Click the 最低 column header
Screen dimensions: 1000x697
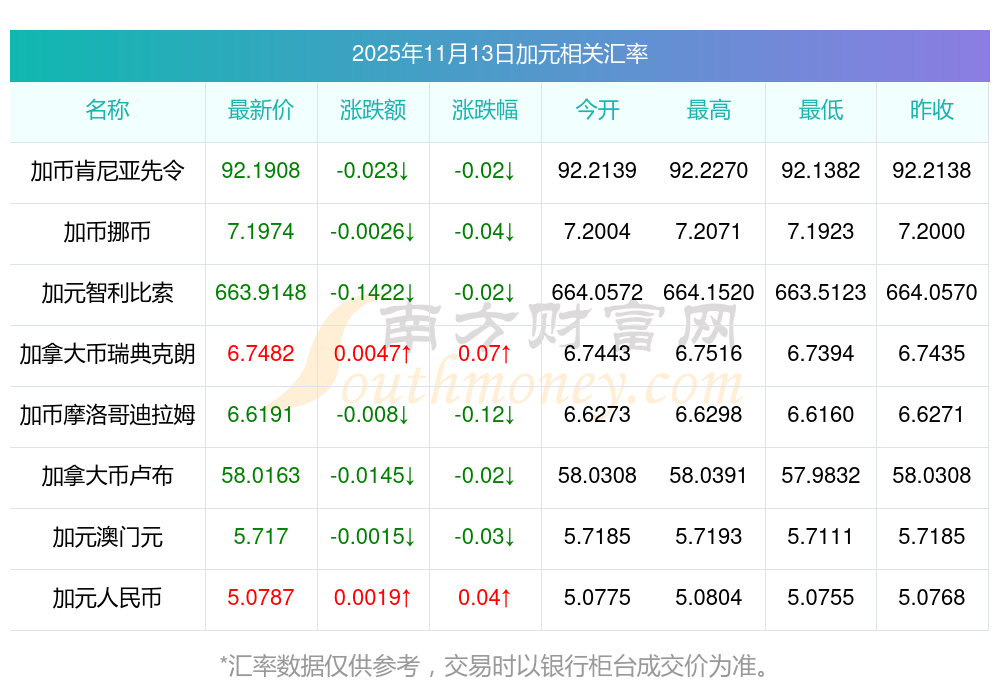(x=820, y=110)
